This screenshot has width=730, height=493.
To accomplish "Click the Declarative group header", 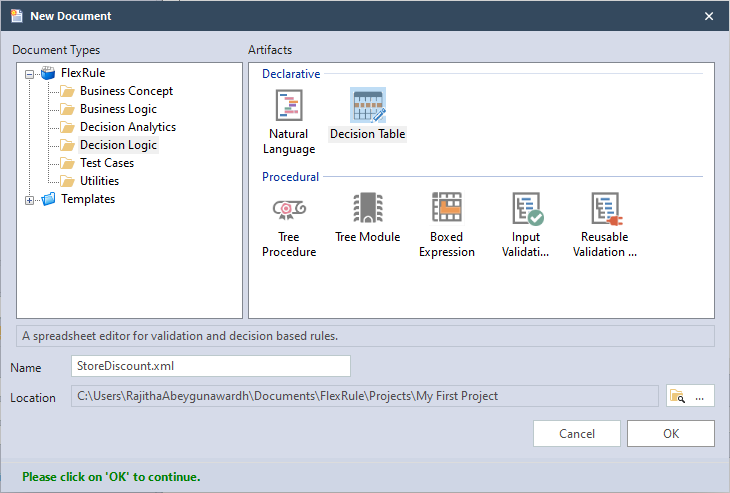I will click(x=291, y=74).
